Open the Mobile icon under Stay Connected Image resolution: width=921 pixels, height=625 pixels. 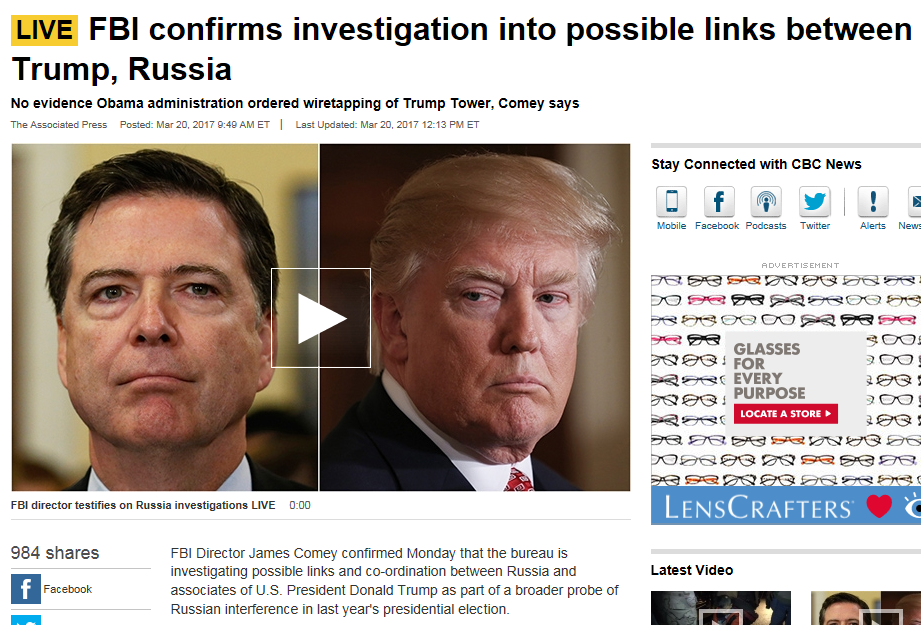click(671, 202)
